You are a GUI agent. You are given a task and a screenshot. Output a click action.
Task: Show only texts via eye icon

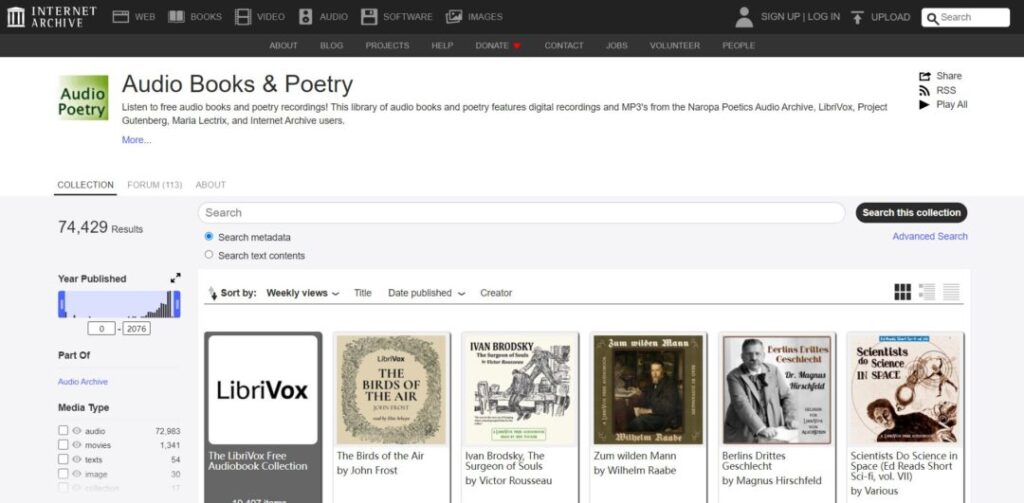(77, 459)
